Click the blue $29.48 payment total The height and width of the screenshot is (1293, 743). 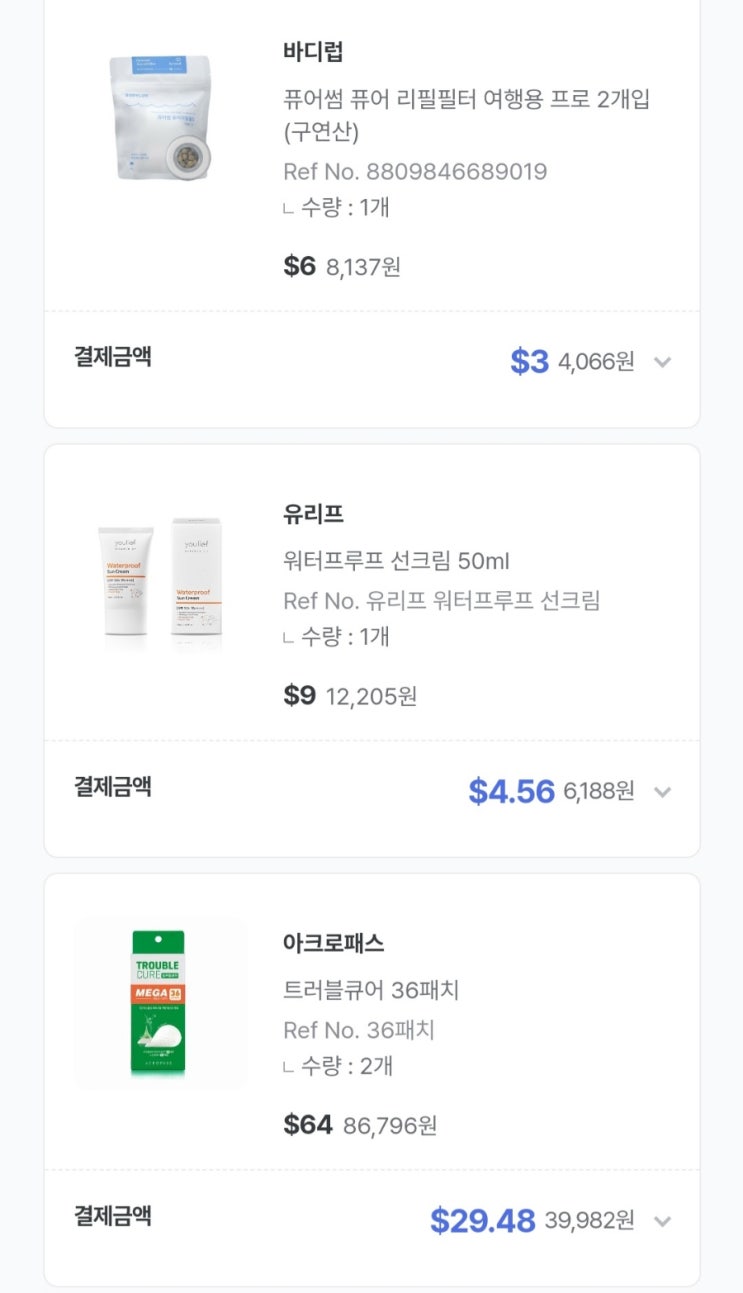pyautogui.click(x=482, y=1221)
